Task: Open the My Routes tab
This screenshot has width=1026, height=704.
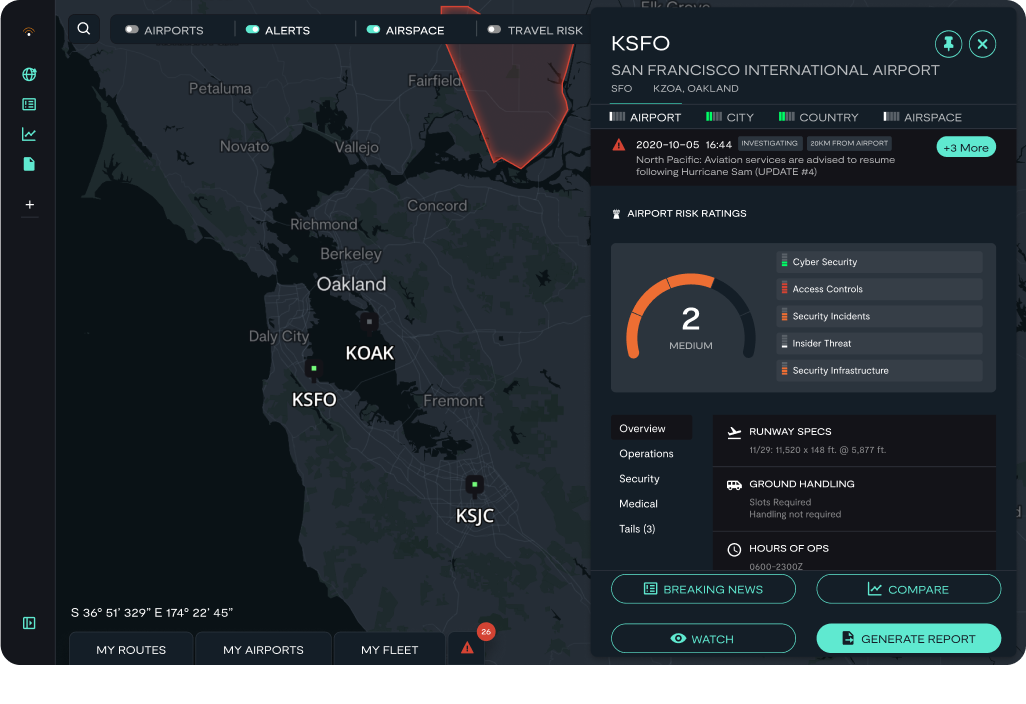Action: tap(131, 649)
